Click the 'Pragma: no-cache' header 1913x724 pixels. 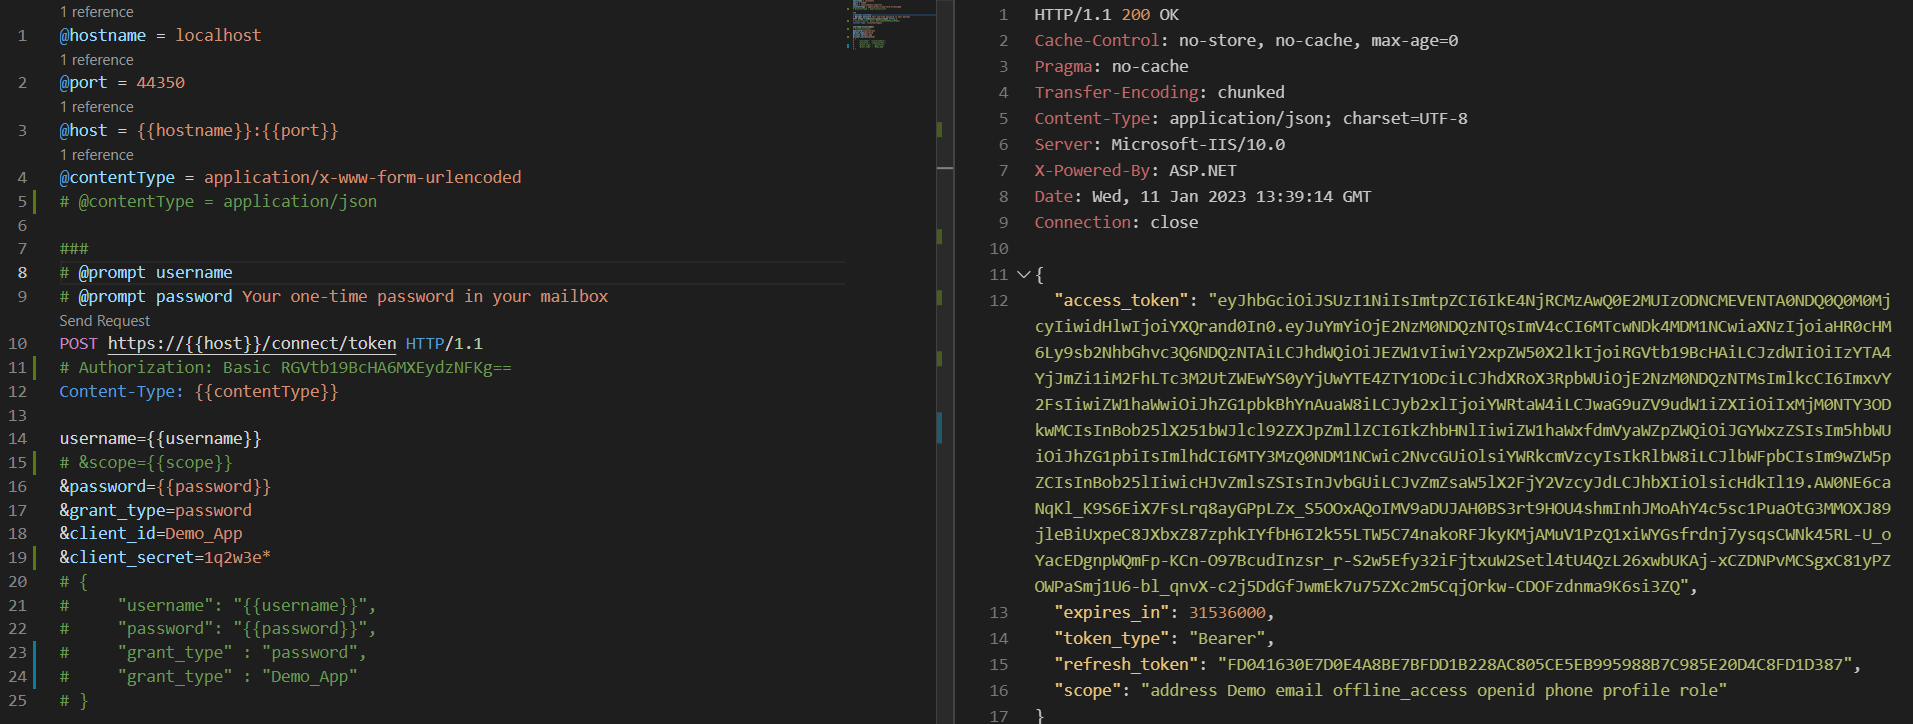[1111, 67]
